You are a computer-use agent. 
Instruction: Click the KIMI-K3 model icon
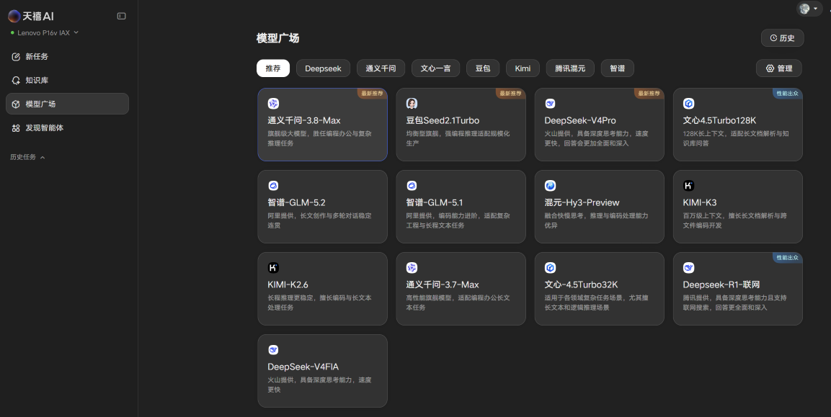click(x=688, y=186)
